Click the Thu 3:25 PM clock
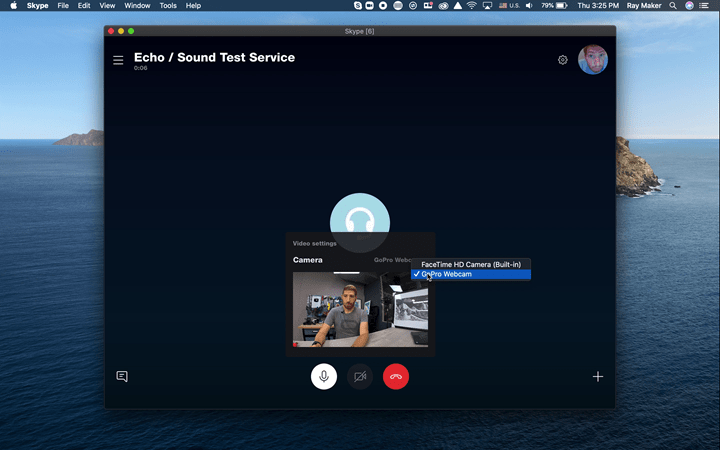 pos(598,6)
